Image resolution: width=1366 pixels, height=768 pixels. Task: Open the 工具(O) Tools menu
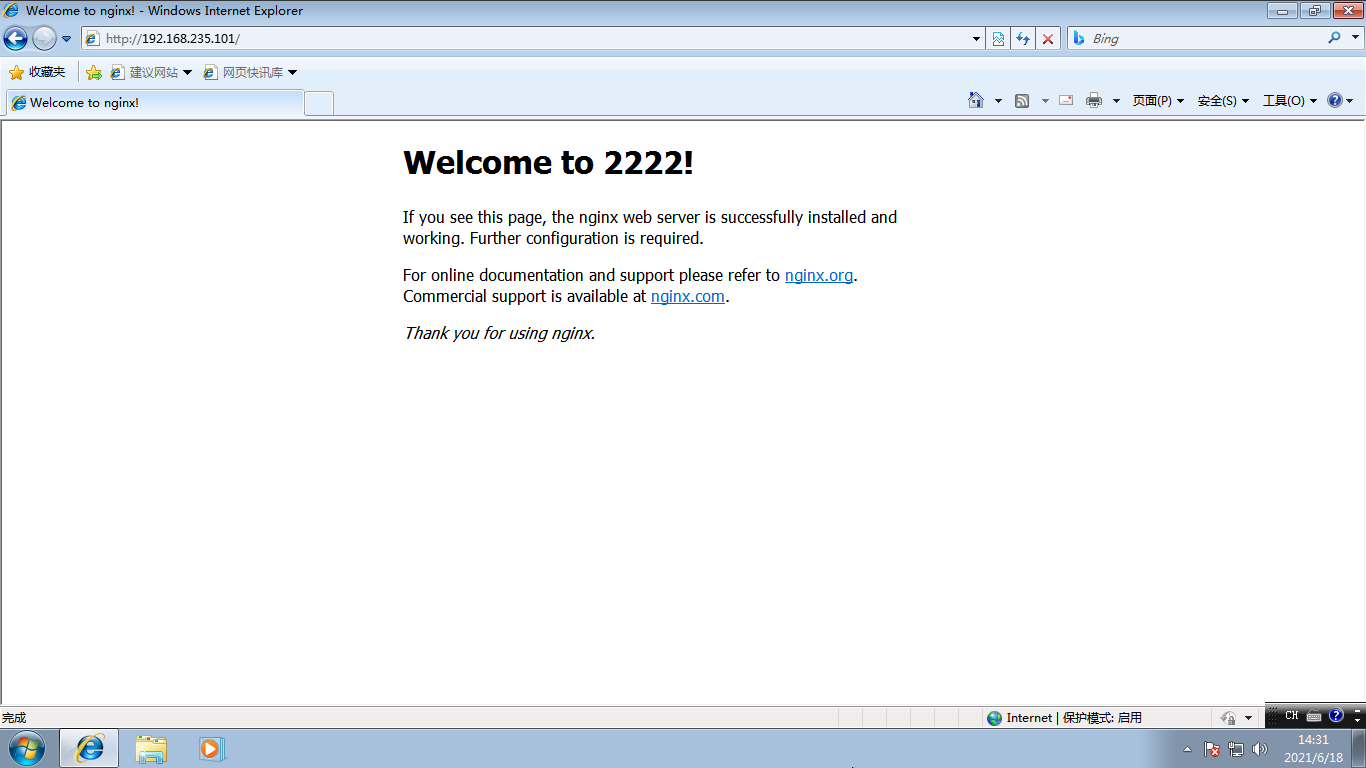[x=1290, y=101]
